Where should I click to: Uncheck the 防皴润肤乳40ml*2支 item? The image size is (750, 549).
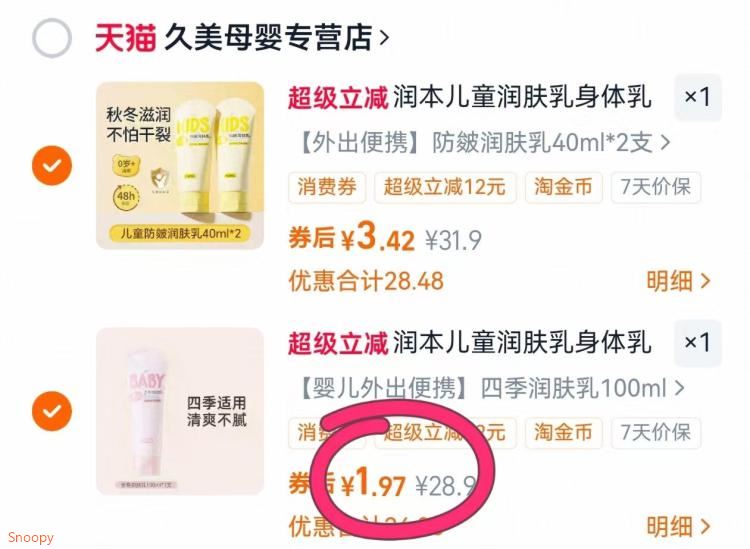[x=52, y=165]
